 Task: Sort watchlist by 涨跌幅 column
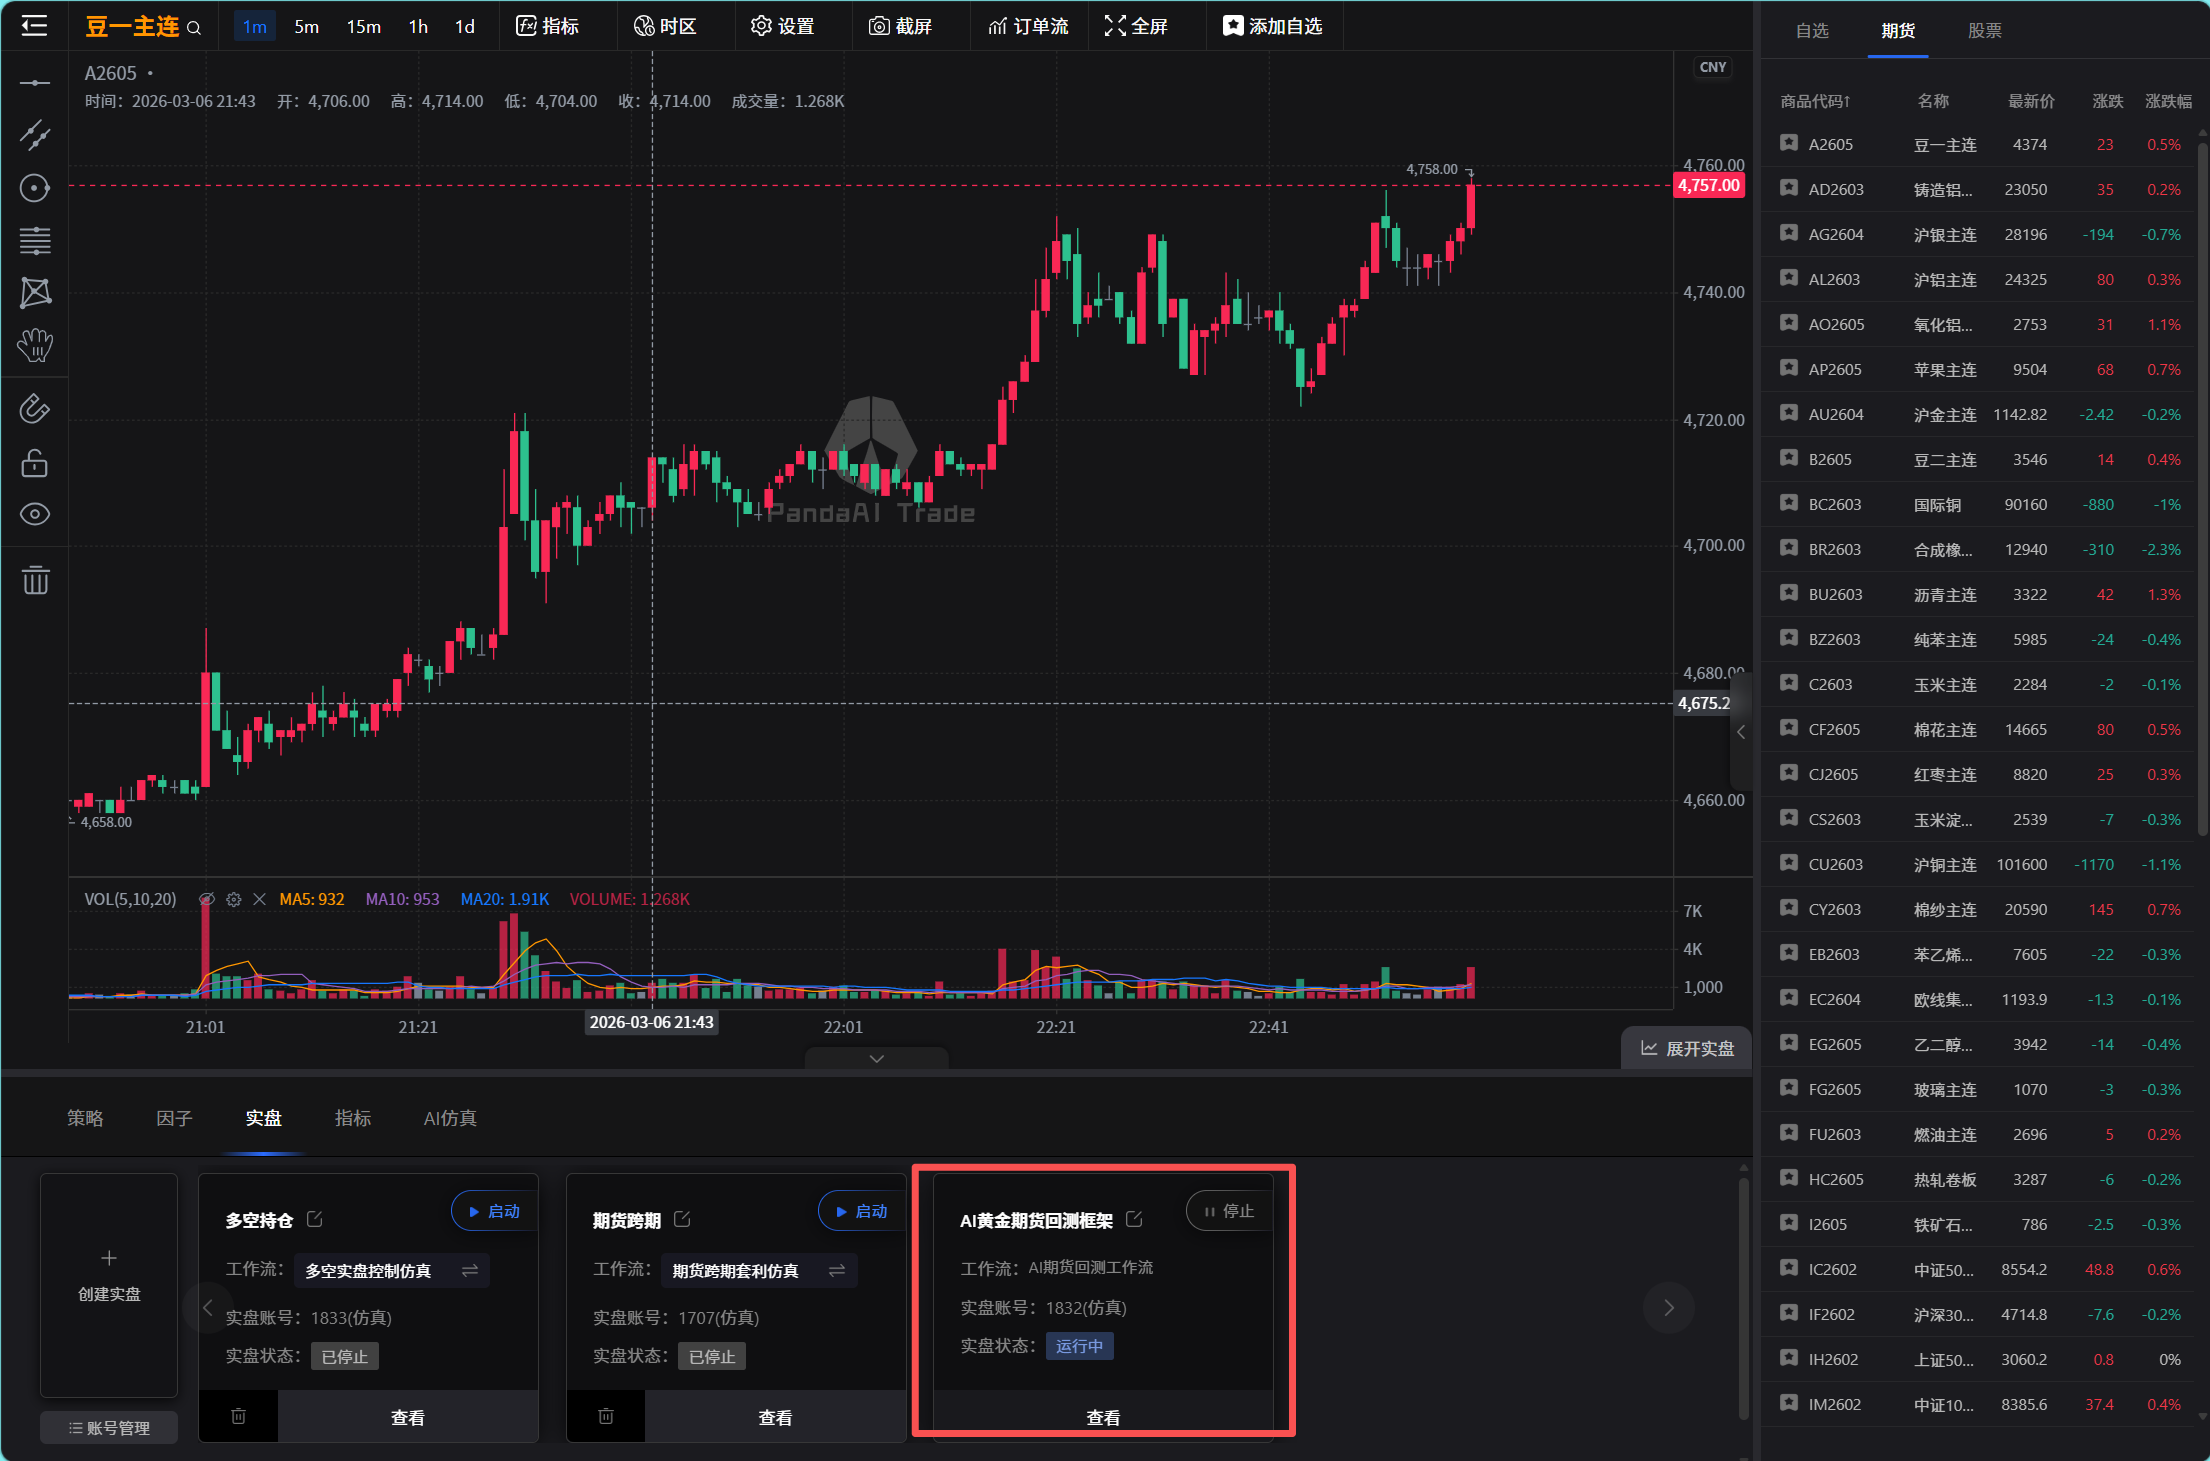click(x=2168, y=101)
